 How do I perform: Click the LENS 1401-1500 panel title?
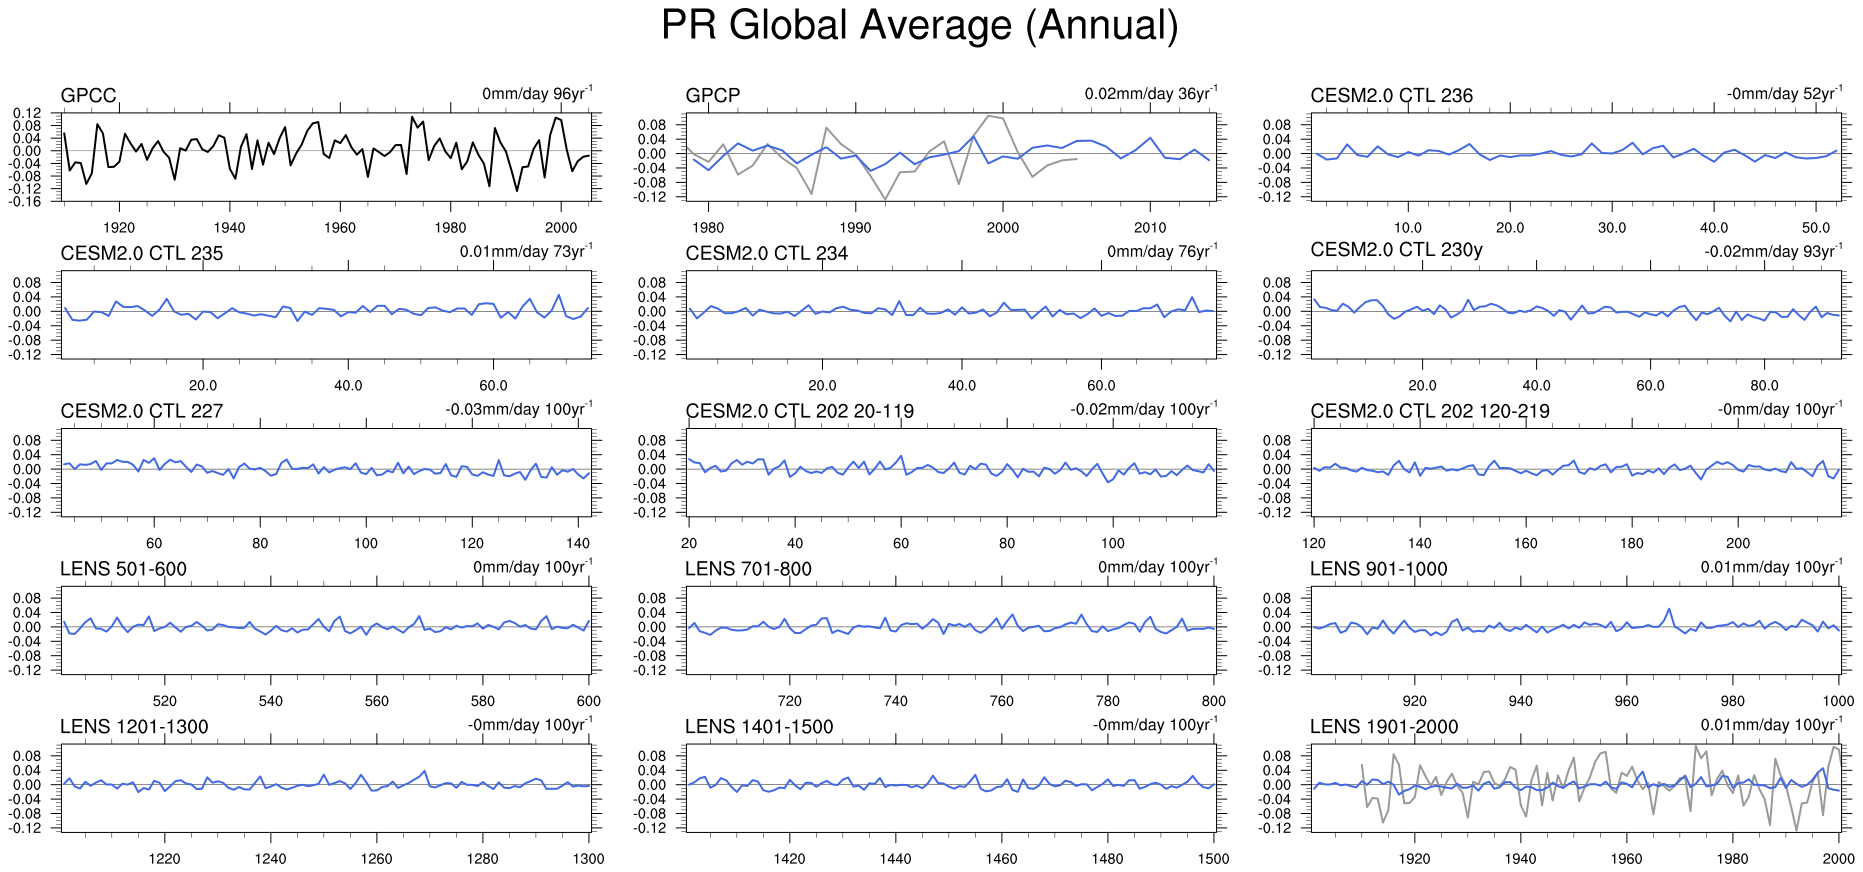[759, 727]
